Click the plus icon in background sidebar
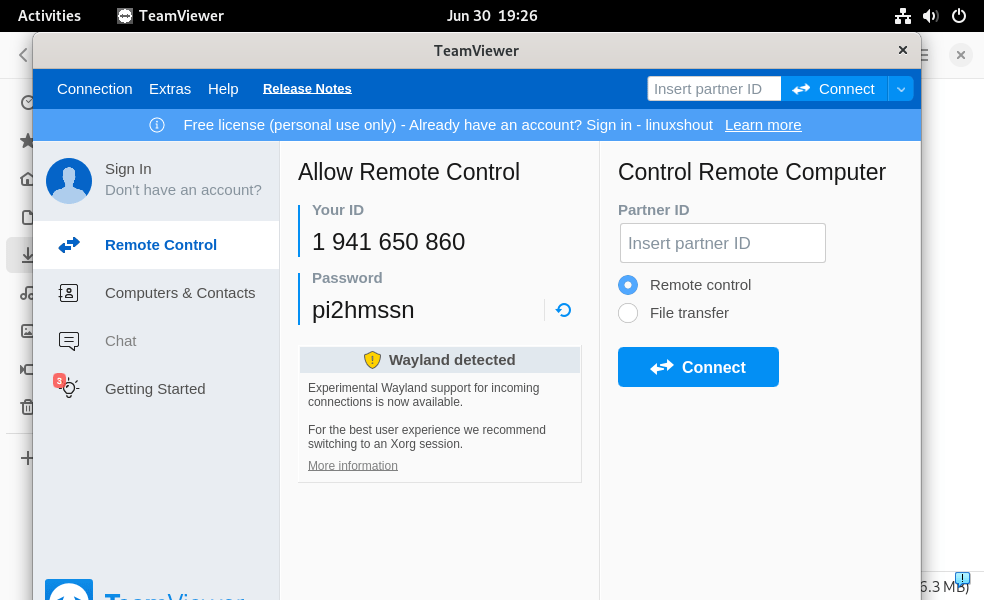Image resolution: width=984 pixels, height=600 pixels. pos(27,458)
